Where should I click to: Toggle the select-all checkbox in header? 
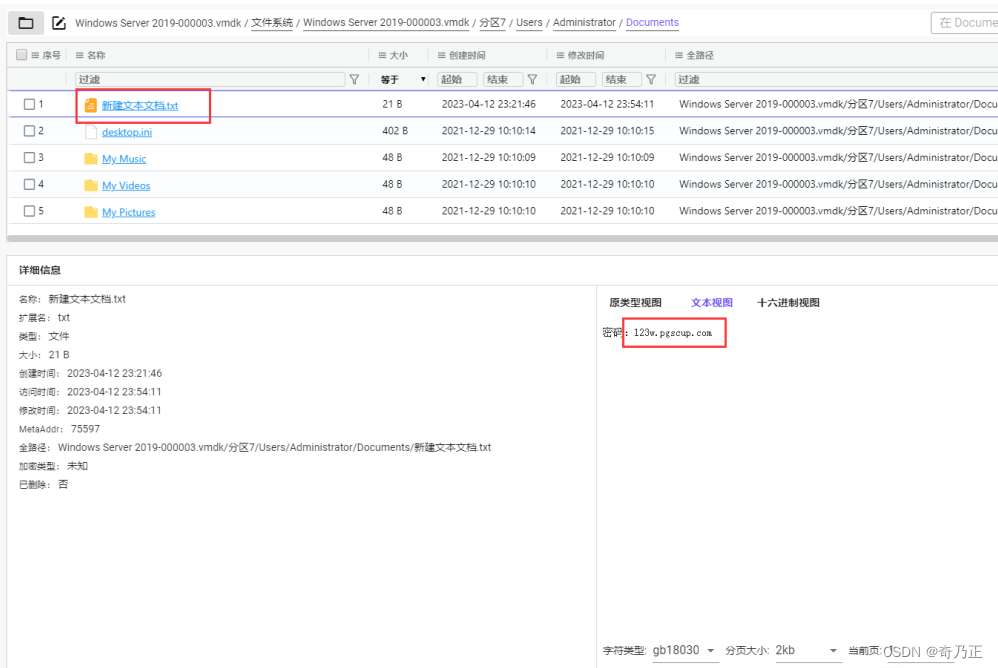click(x=22, y=55)
